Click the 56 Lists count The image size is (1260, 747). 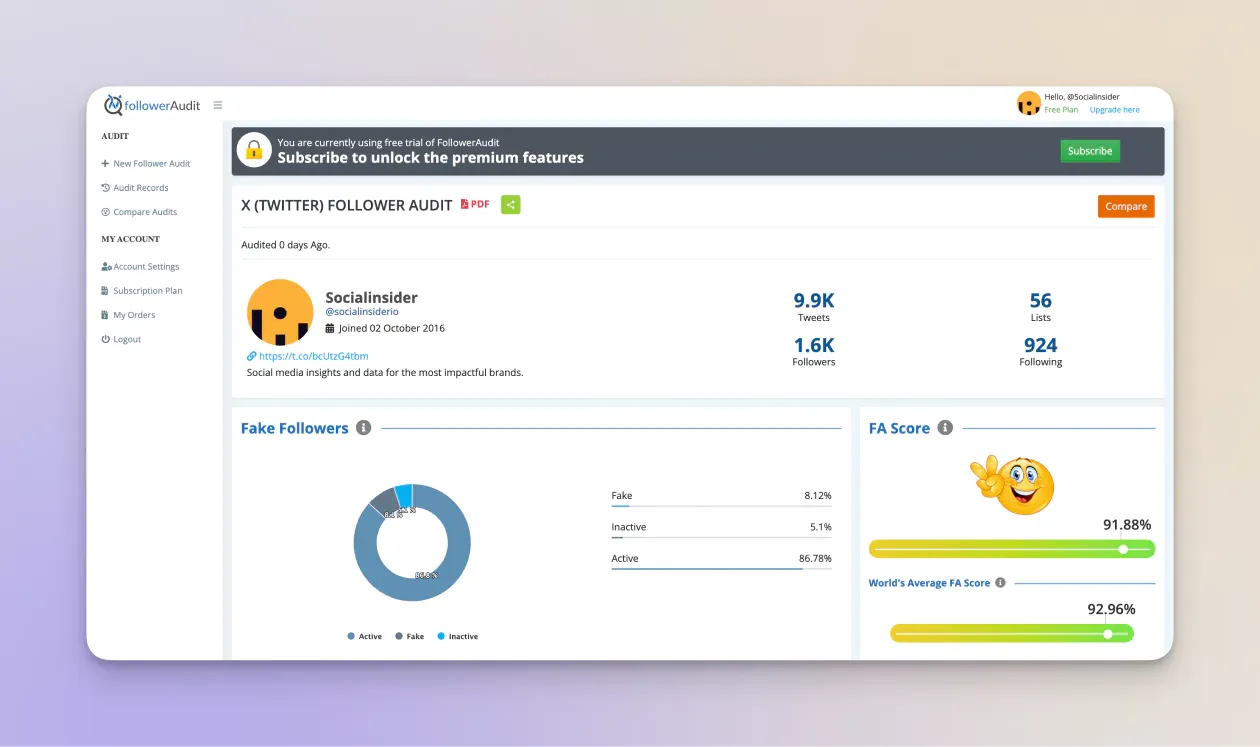(1041, 306)
